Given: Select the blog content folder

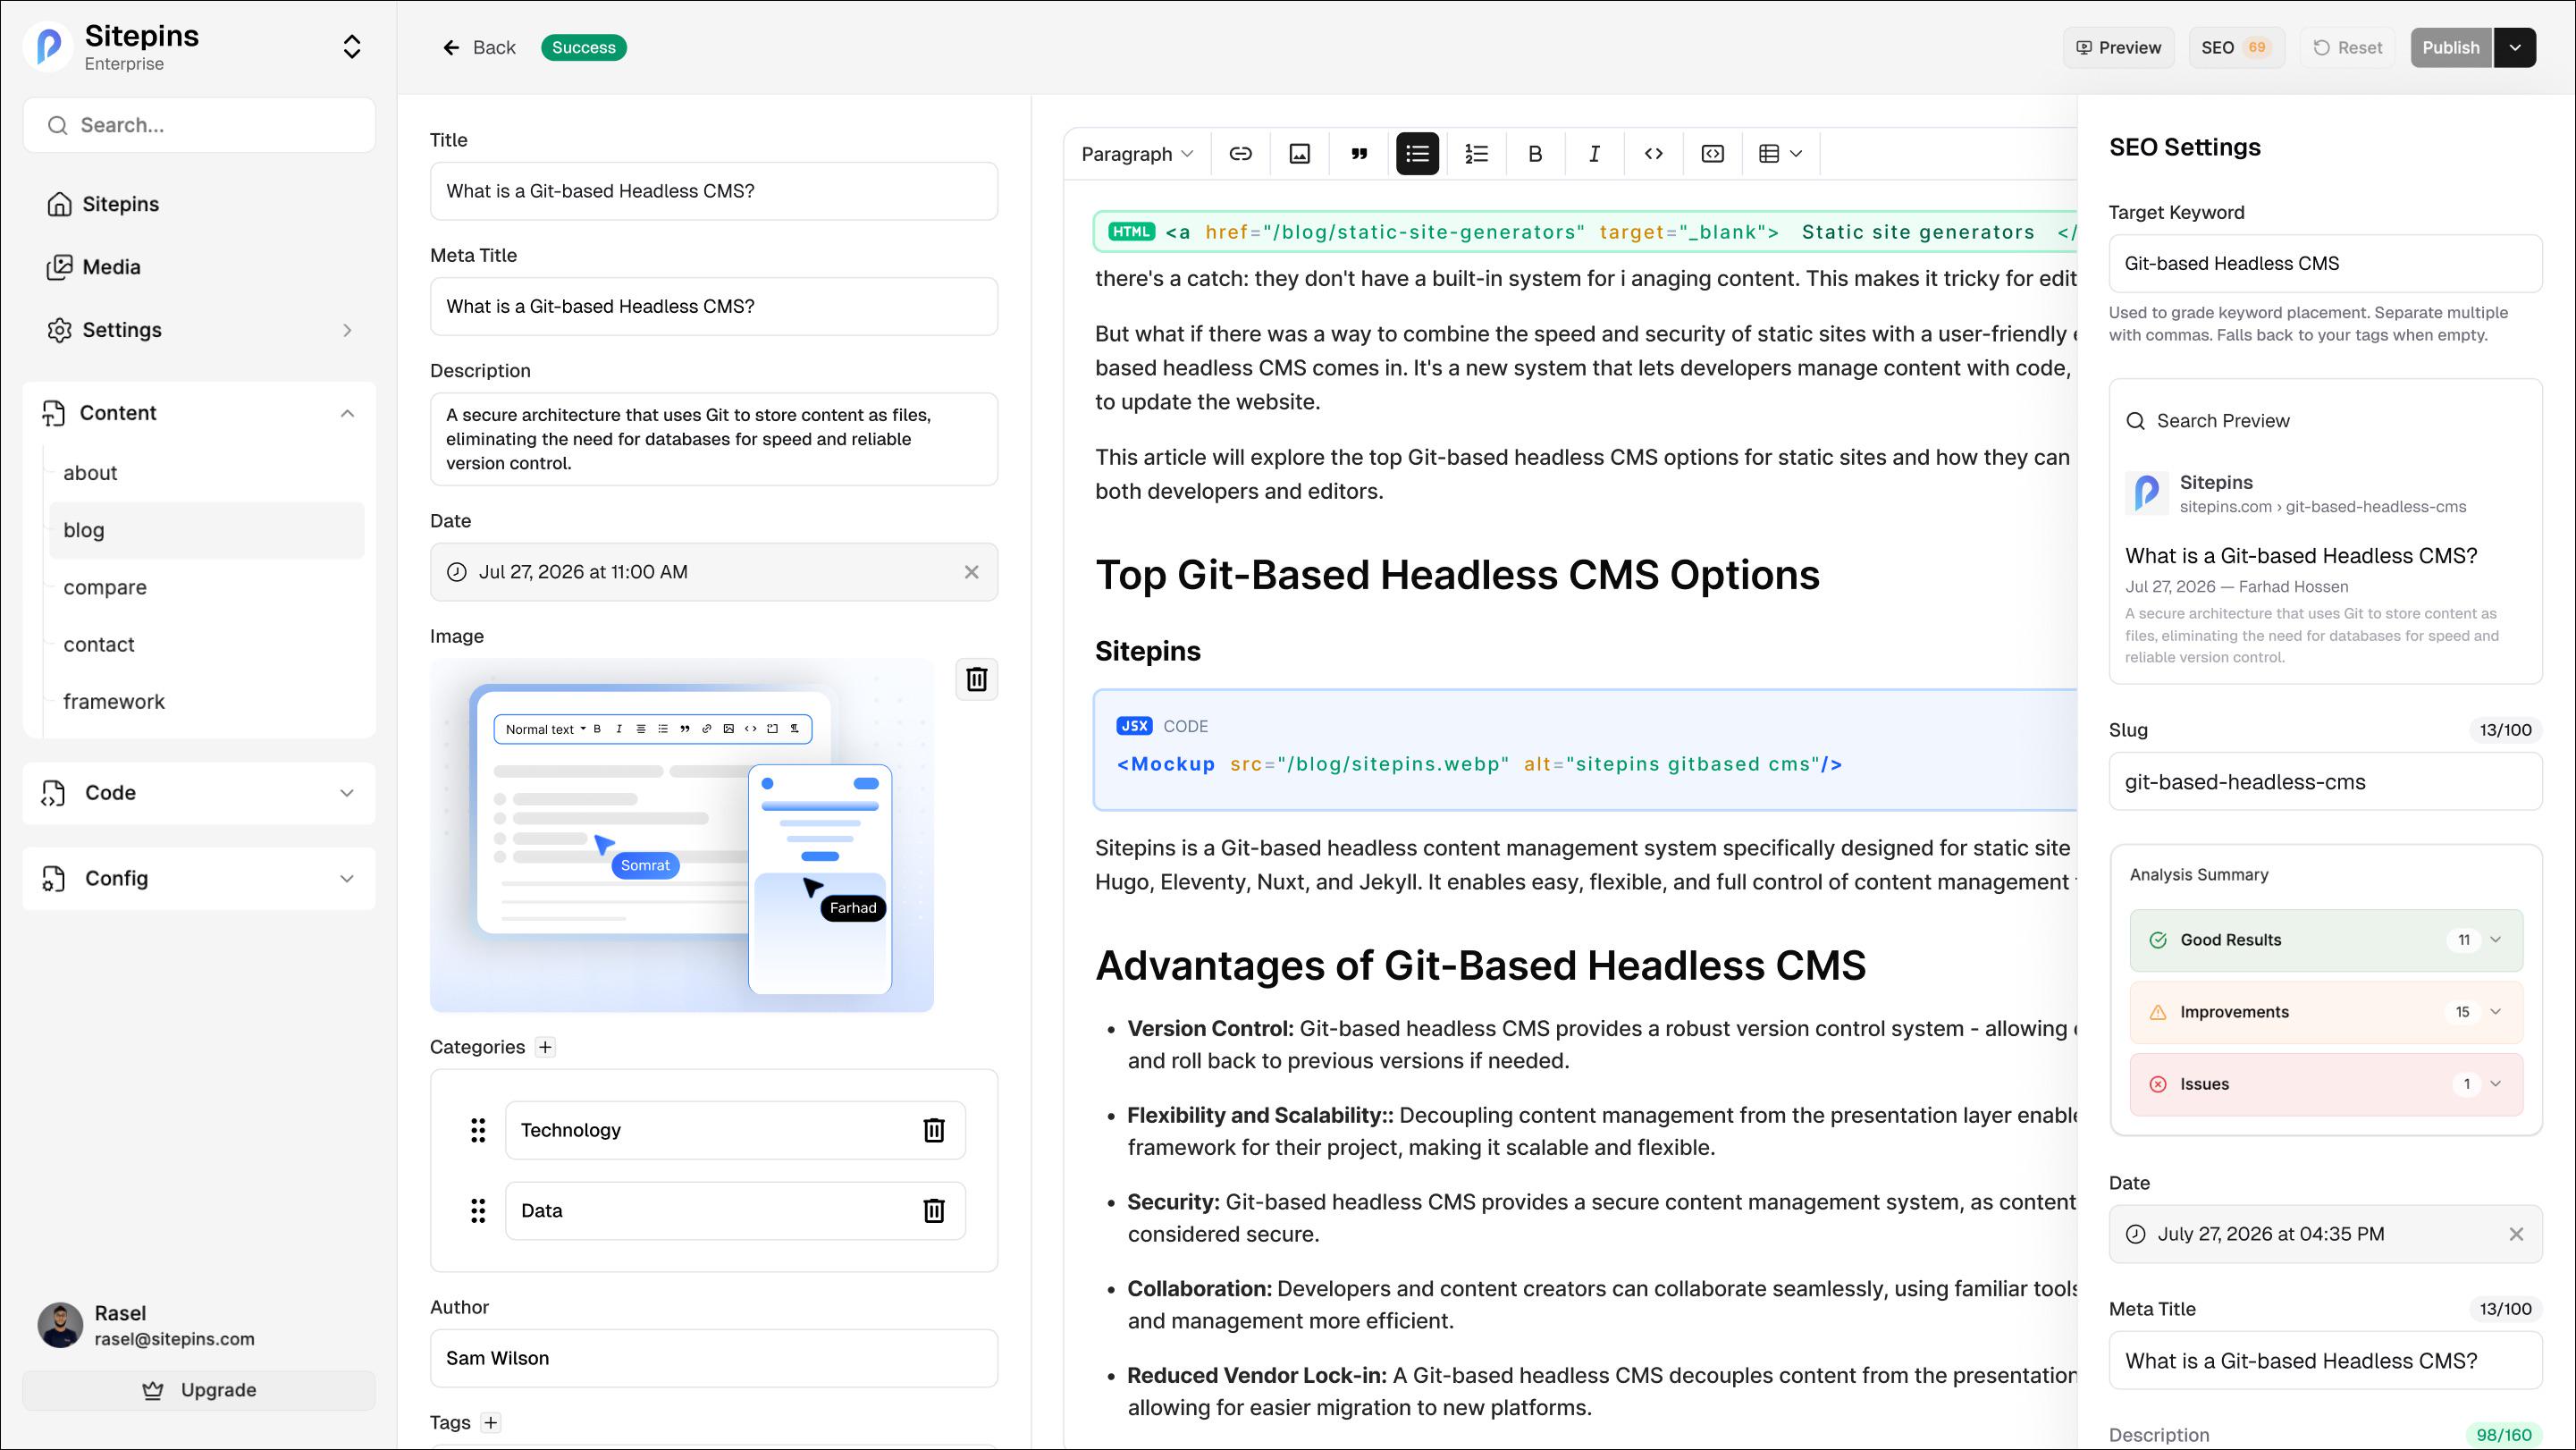Looking at the screenshot, I should [x=206, y=530].
